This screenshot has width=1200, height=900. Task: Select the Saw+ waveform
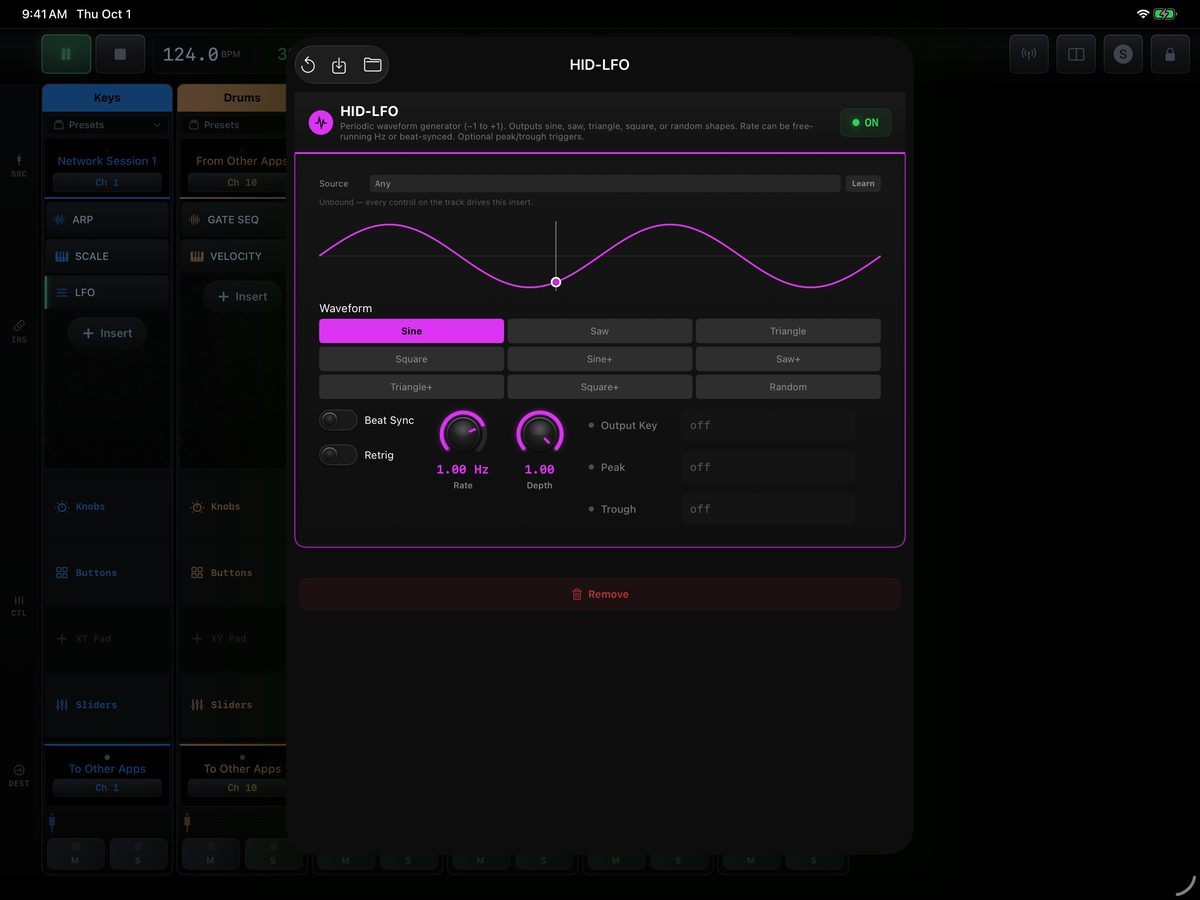[x=788, y=359]
